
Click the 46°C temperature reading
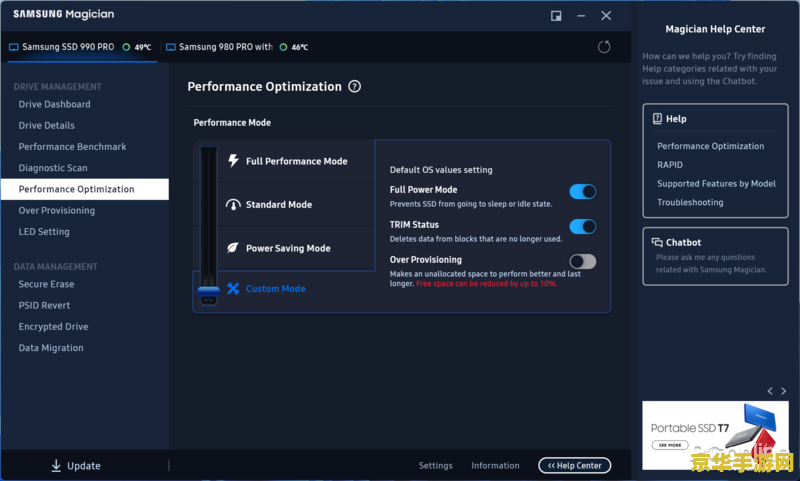[x=300, y=47]
